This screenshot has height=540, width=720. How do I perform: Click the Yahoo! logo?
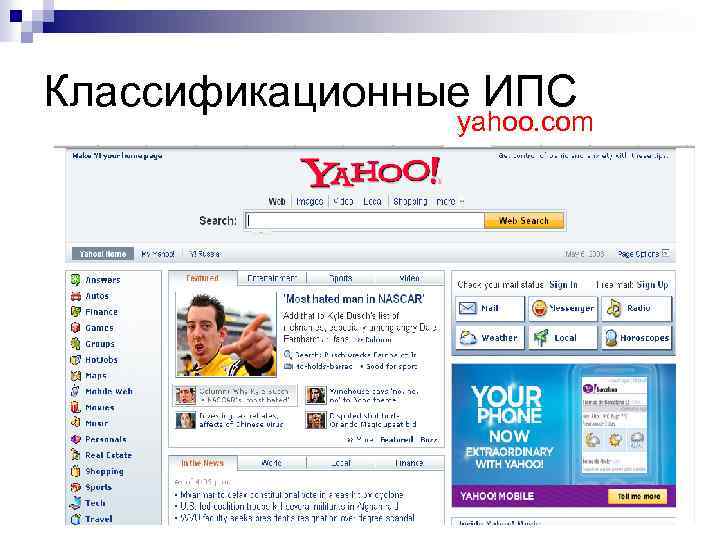(371, 172)
